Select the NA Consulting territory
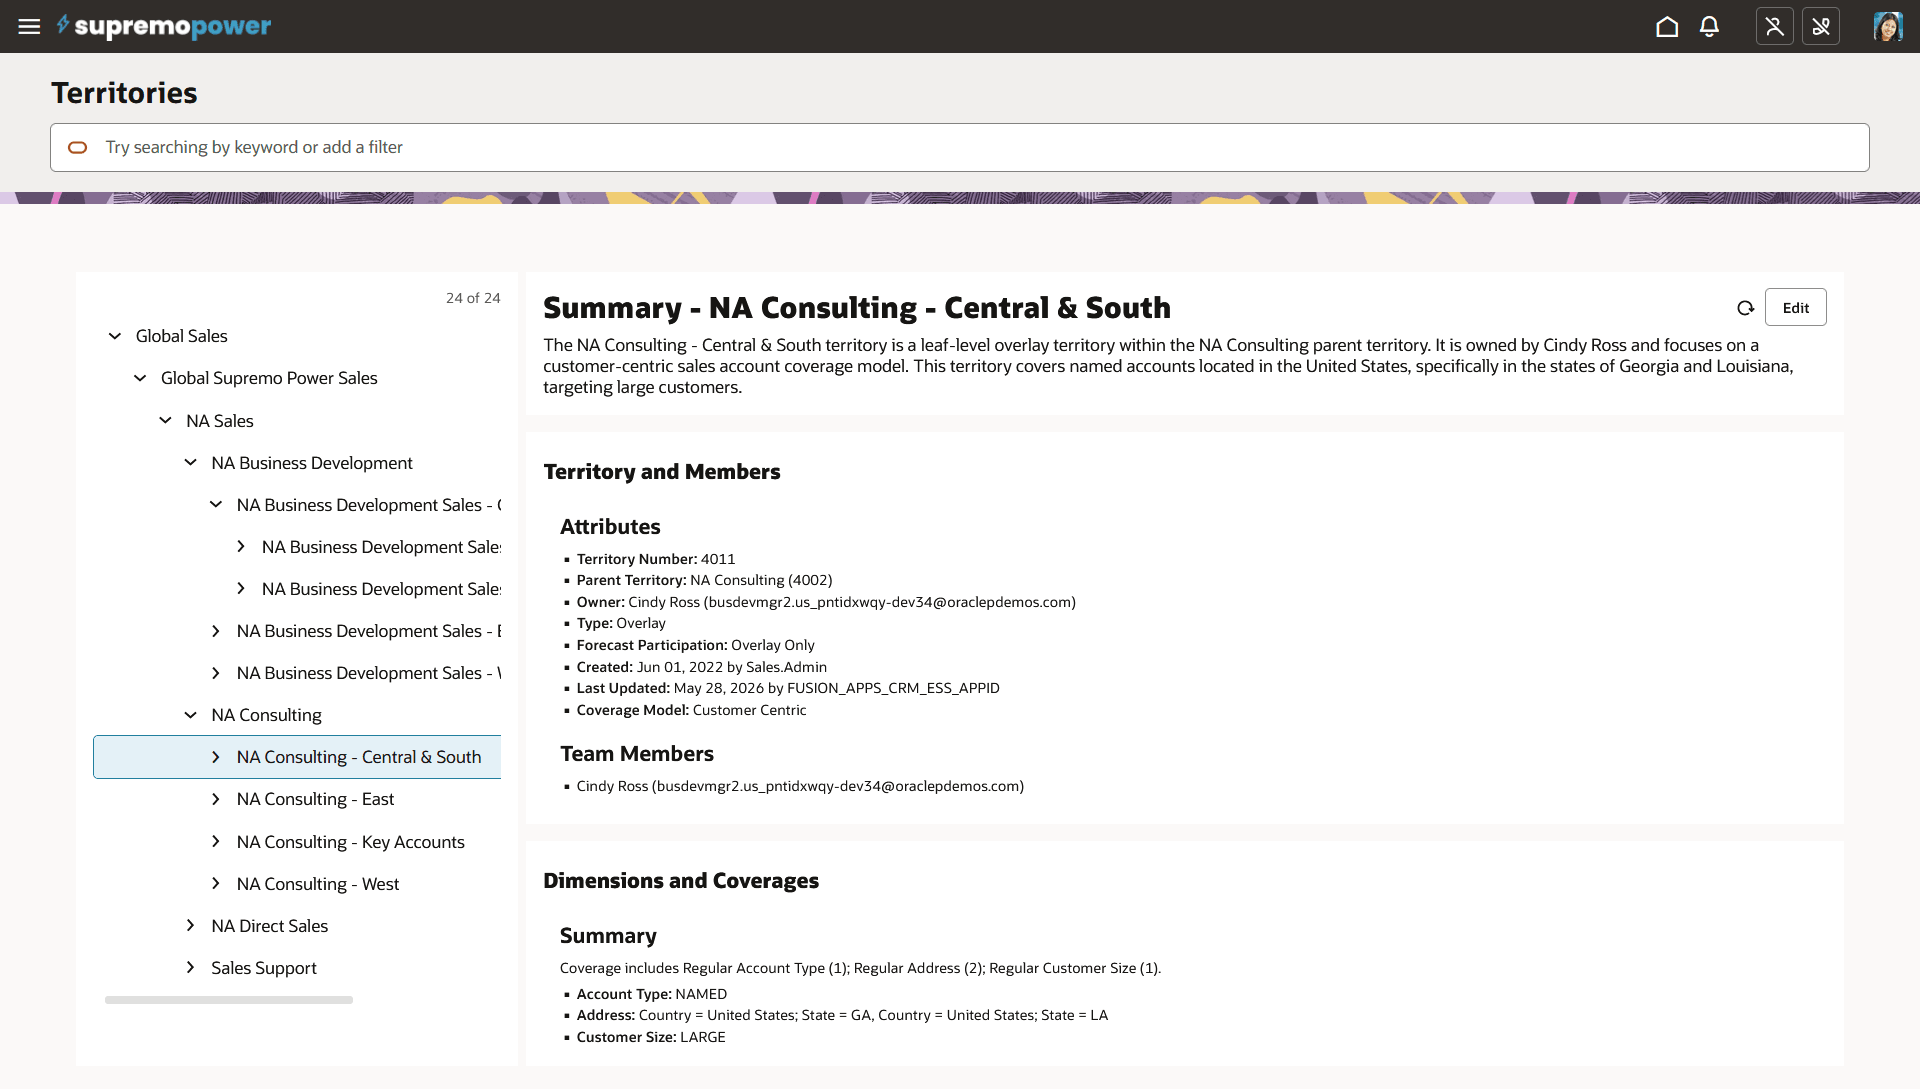This screenshot has width=1920, height=1089. (266, 715)
